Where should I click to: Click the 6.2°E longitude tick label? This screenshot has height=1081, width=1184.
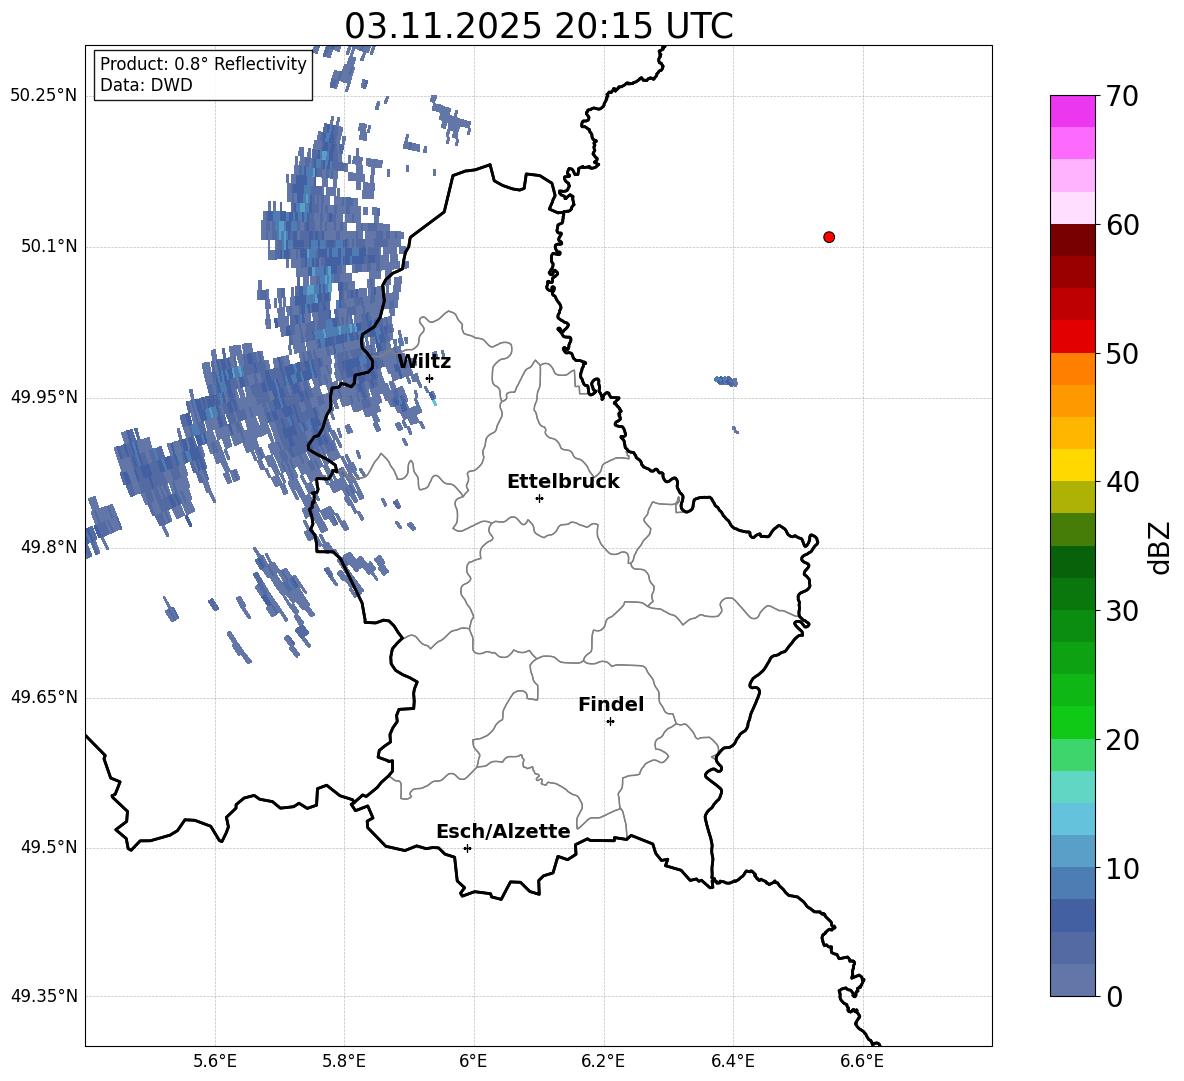603,1061
